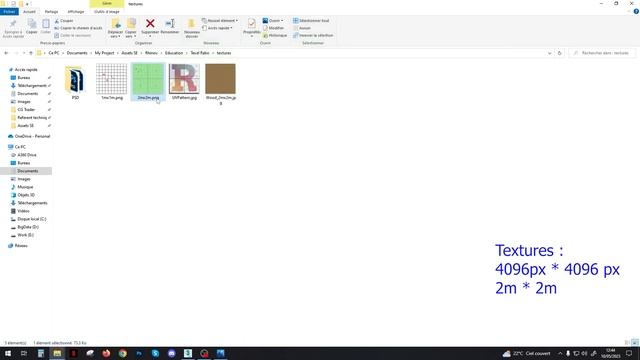Open the Ouvrir dropdown in the ribbon
This screenshot has width=640, height=360.
pos(273,21)
